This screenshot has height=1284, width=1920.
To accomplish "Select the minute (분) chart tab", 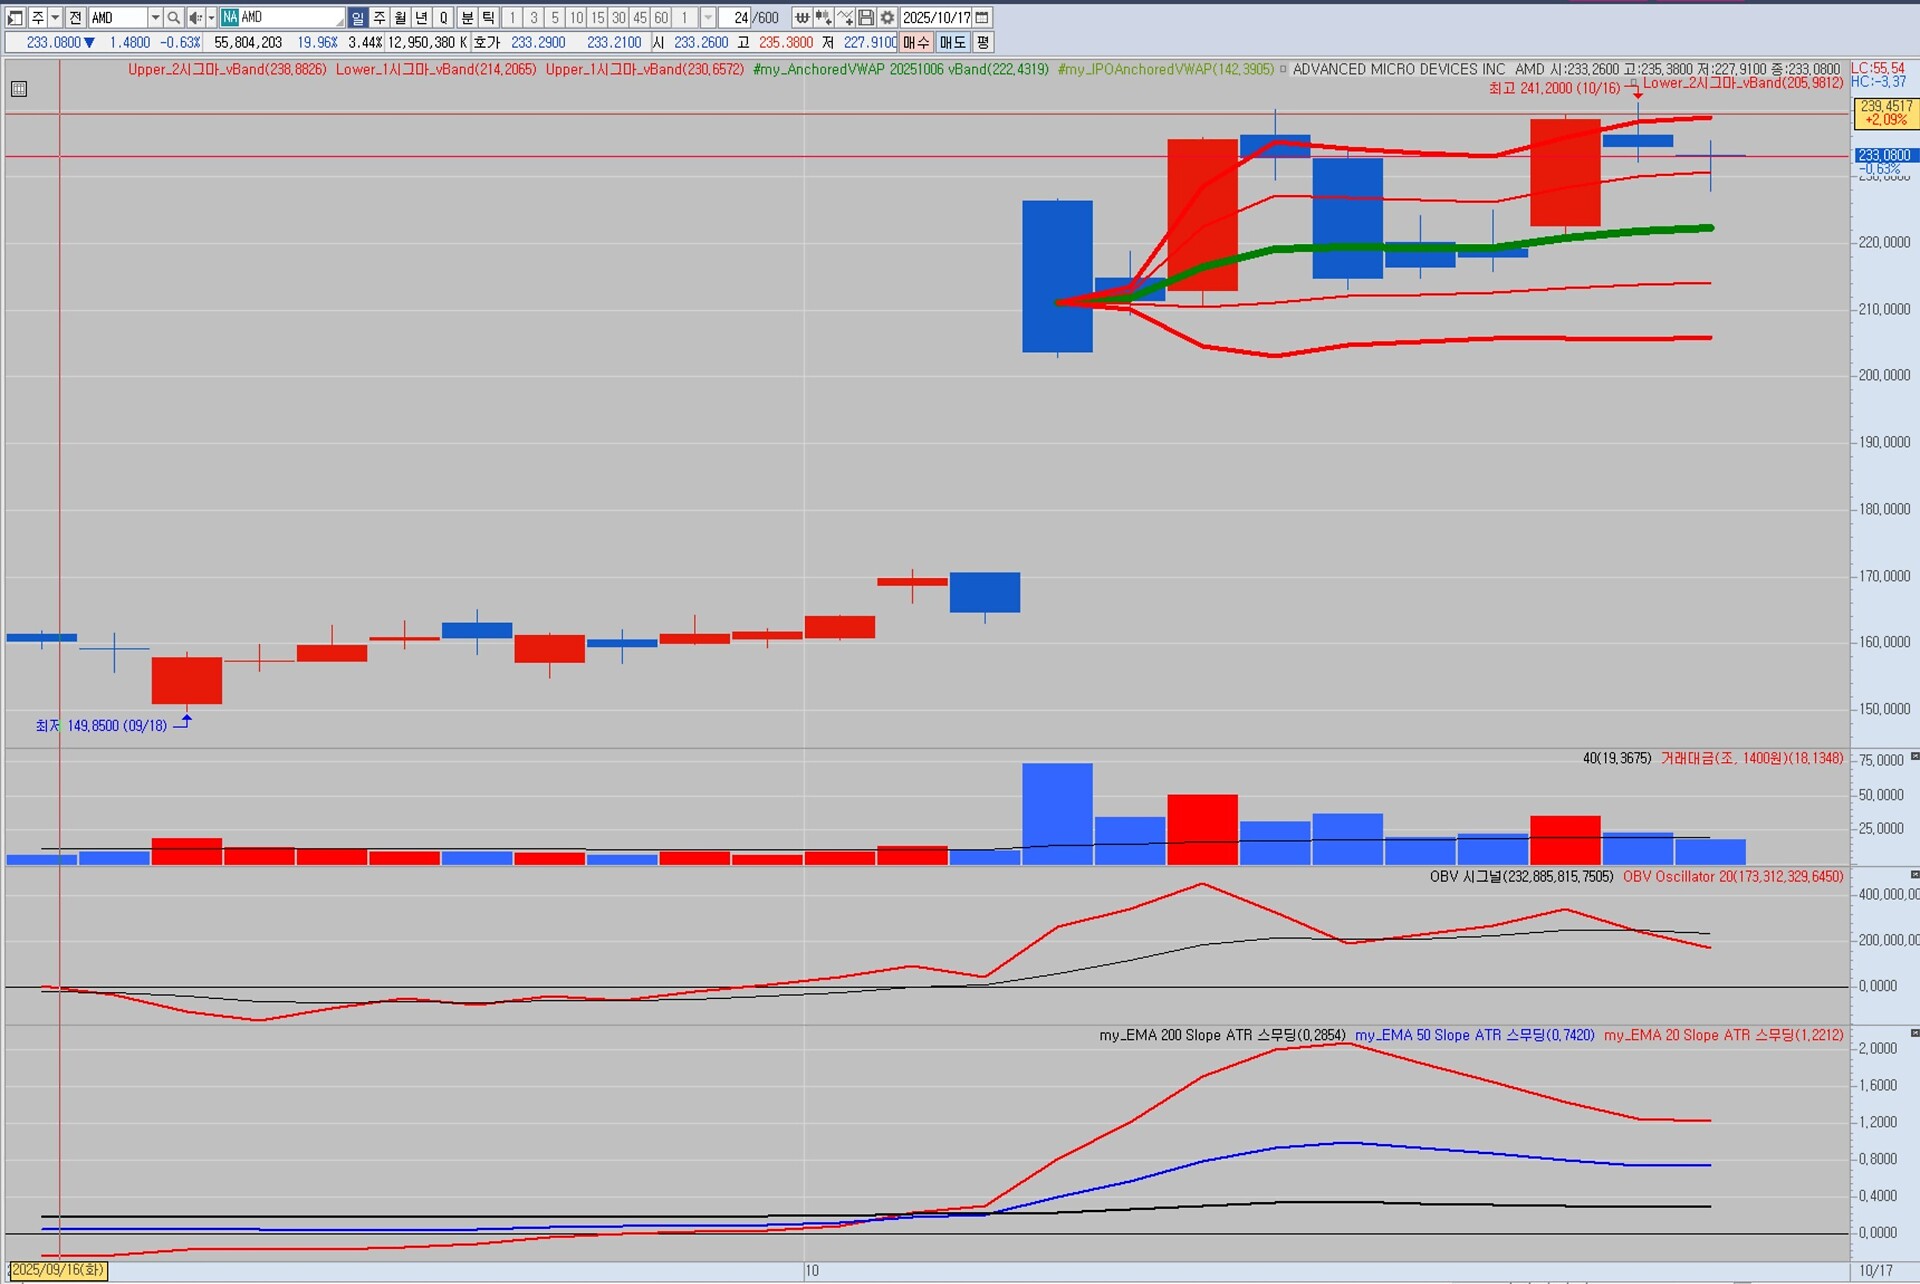I will (x=467, y=17).
